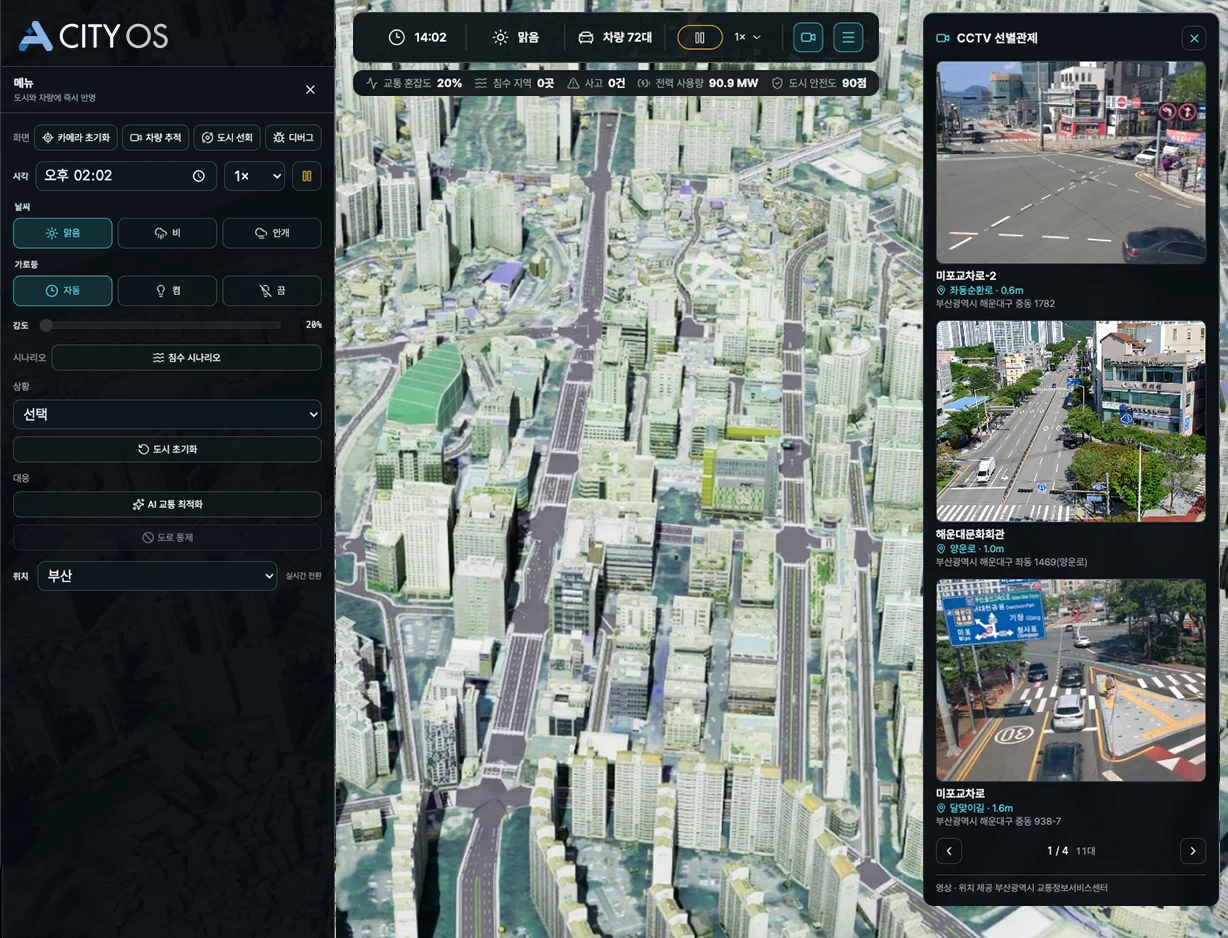This screenshot has height=938, width=1228.
Task: Run AI 교통 최적화 optimization
Action: tap(167, 504)
